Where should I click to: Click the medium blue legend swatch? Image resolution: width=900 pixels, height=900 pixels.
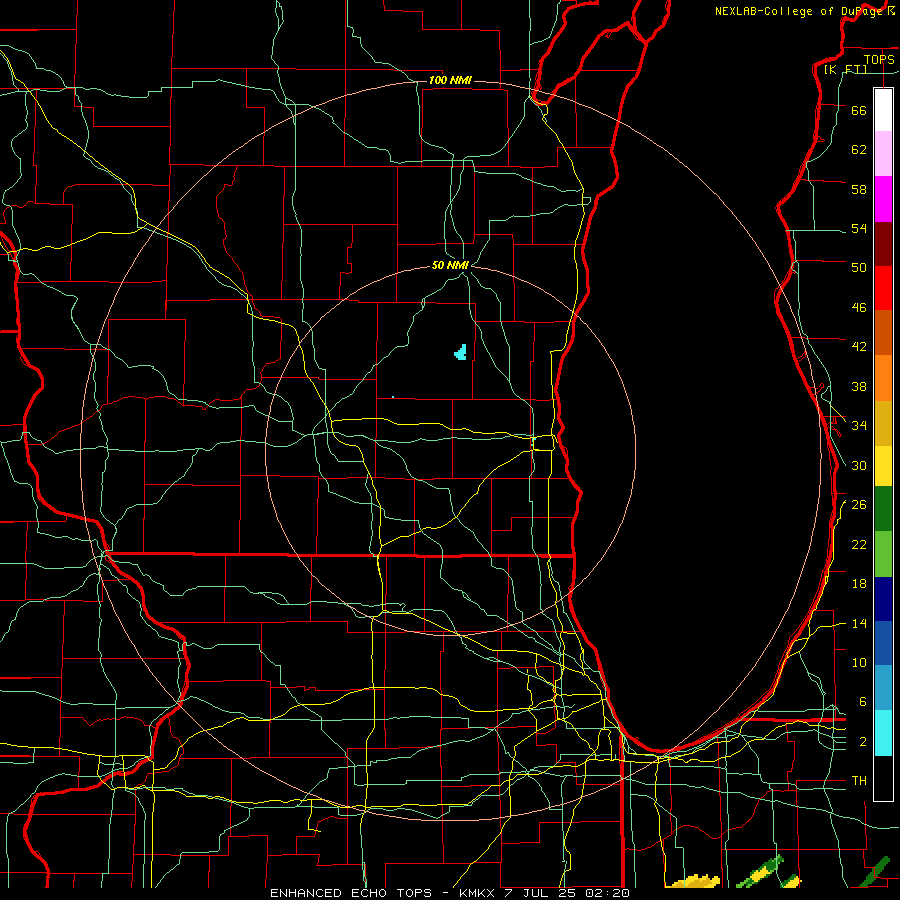click(883, 643)
